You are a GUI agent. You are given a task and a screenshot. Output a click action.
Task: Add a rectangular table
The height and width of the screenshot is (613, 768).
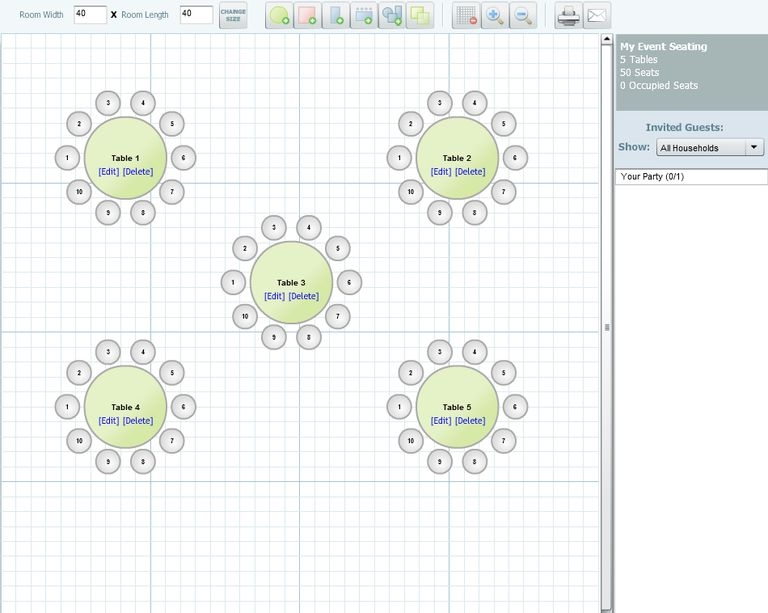pyautogui.click(x=335, y=16)
